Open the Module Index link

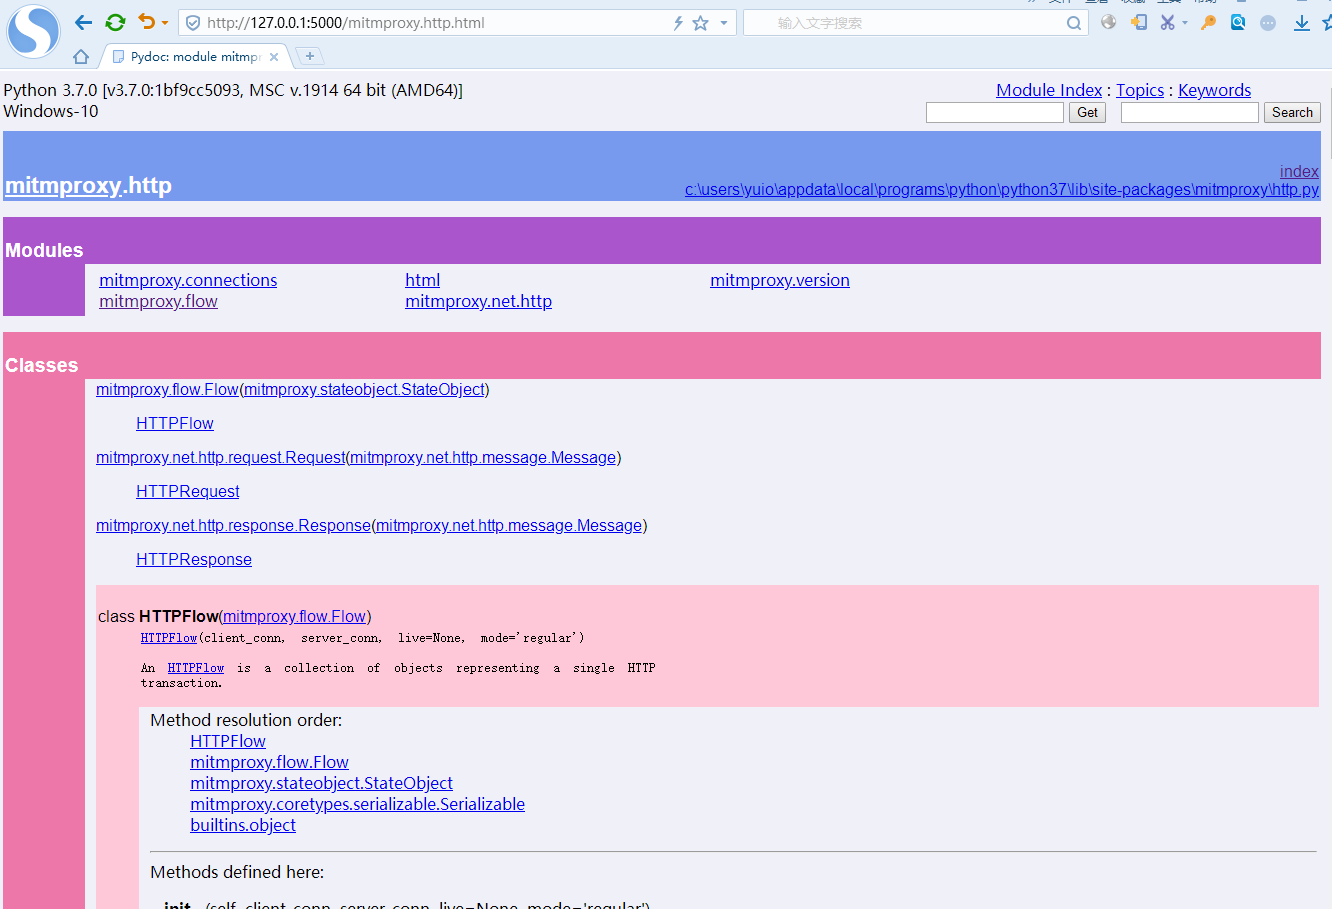(1048, 90)
